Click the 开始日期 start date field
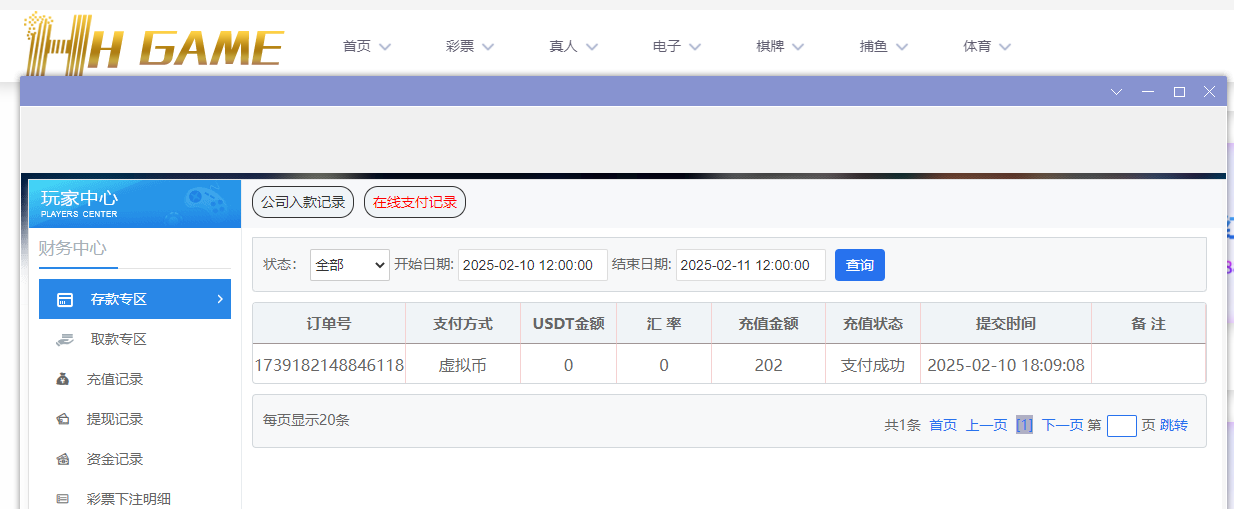 point(533,265)
